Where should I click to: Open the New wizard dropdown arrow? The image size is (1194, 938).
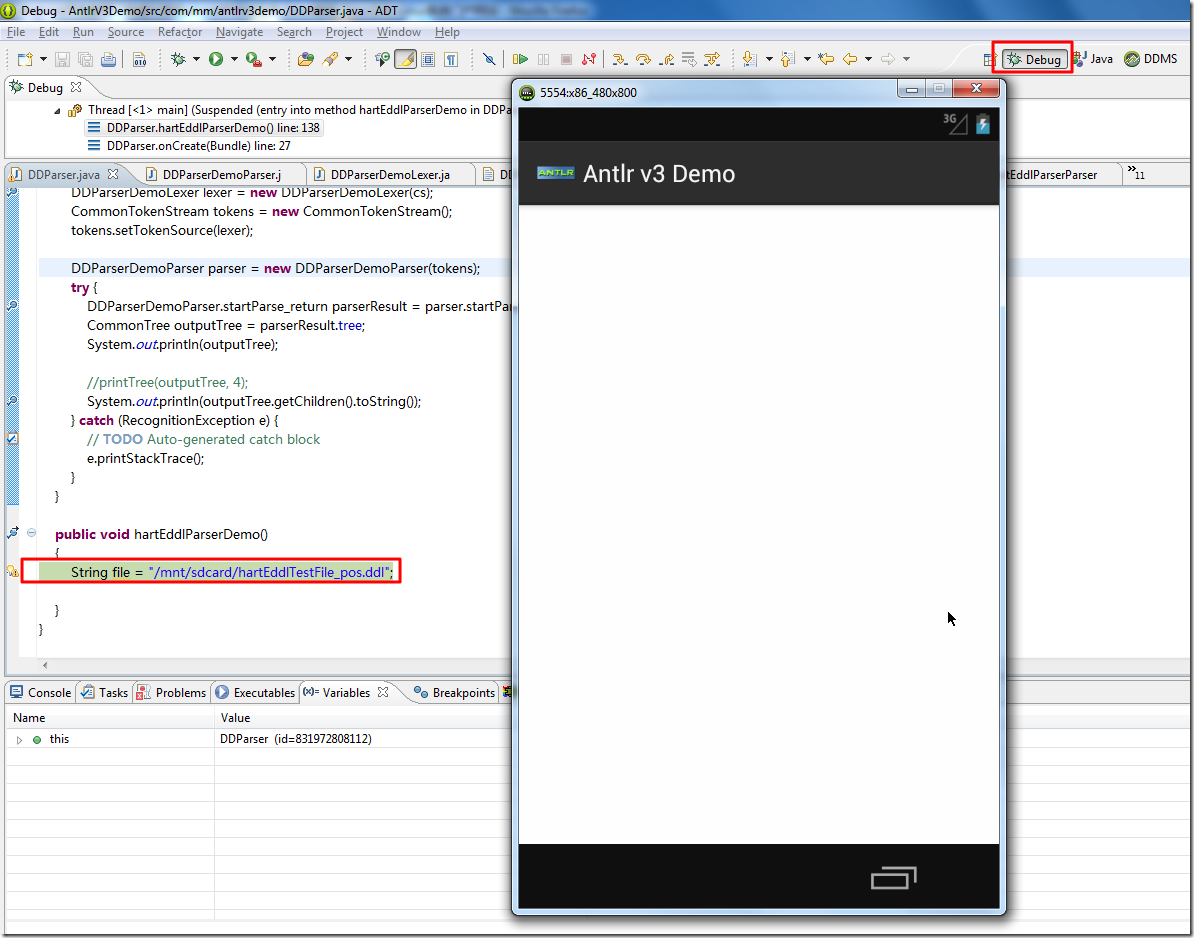(x=43, y=59)
